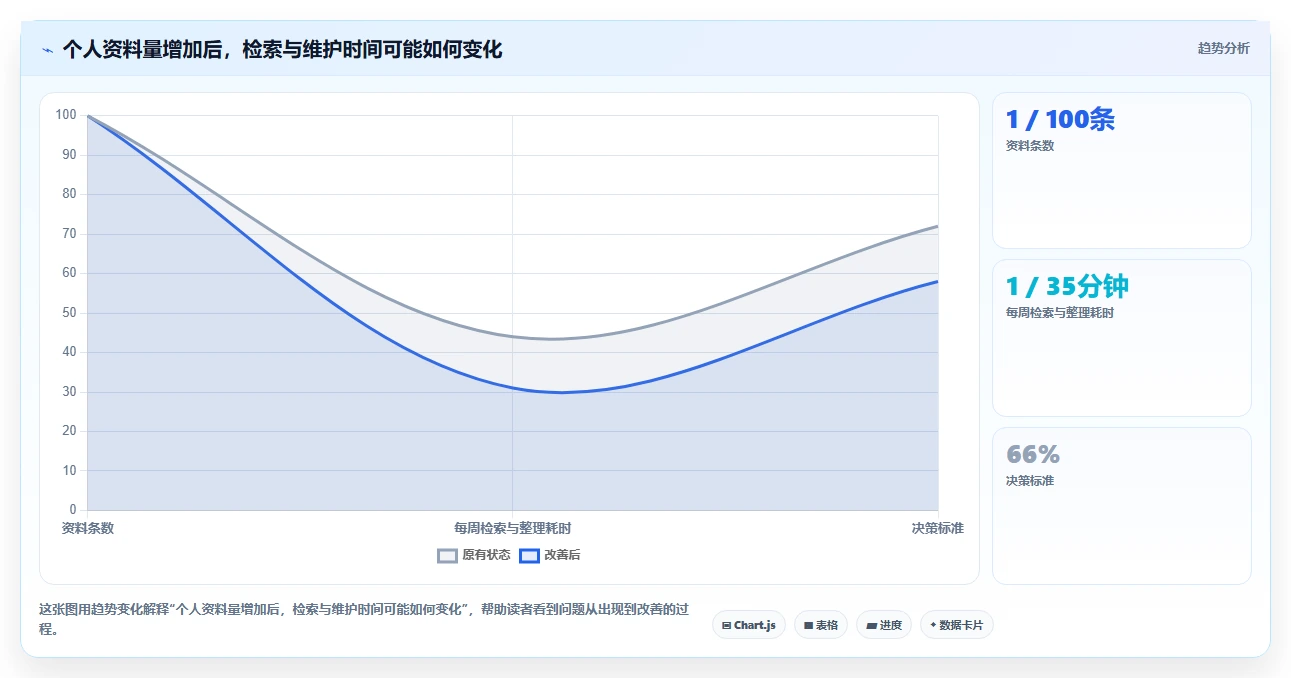Image resolution: width=1291 pixels, height=678 pixels.
Task: Click the gray 原有状态 legend color box
Action: 448,556
